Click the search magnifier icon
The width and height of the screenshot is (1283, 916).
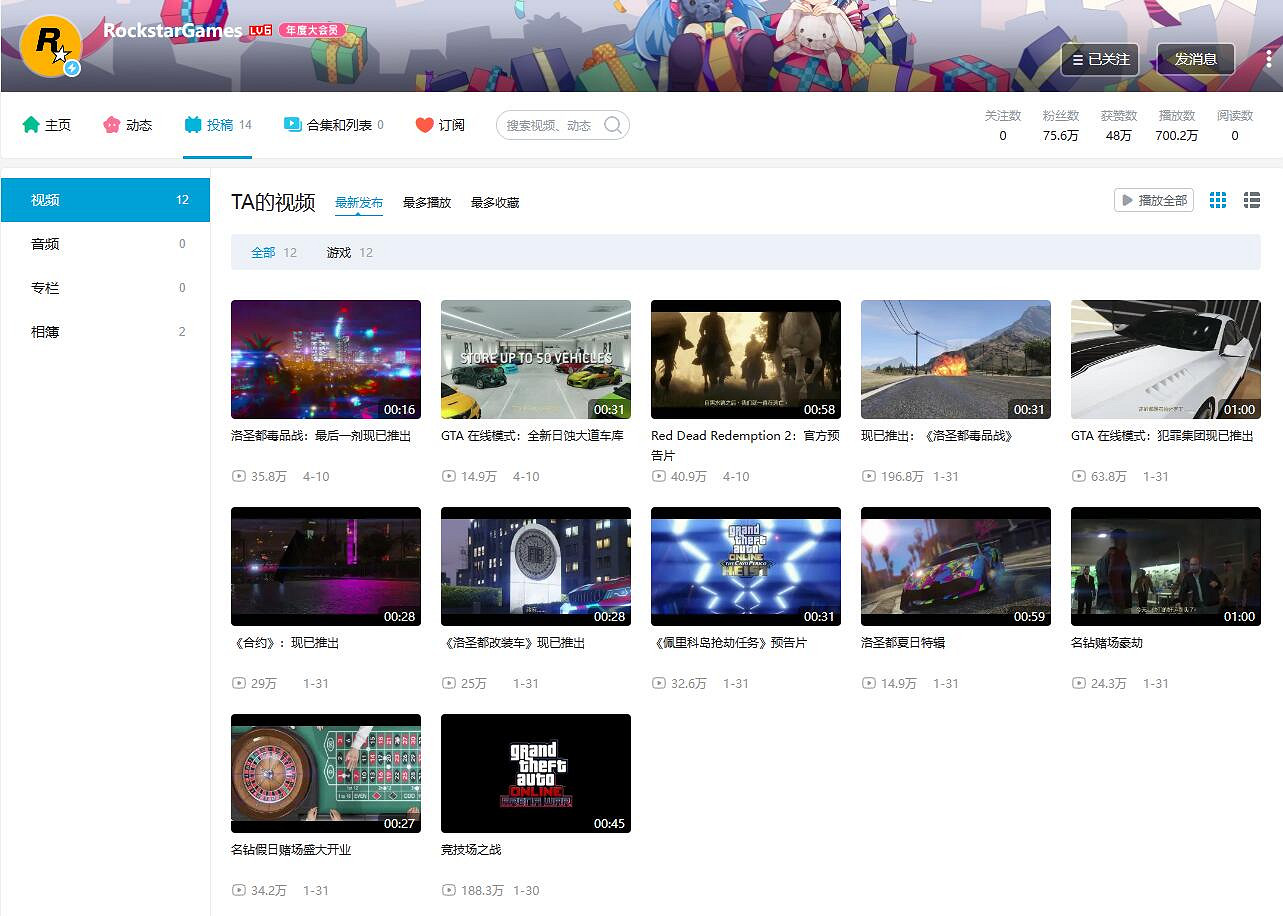tap(611, 124)
